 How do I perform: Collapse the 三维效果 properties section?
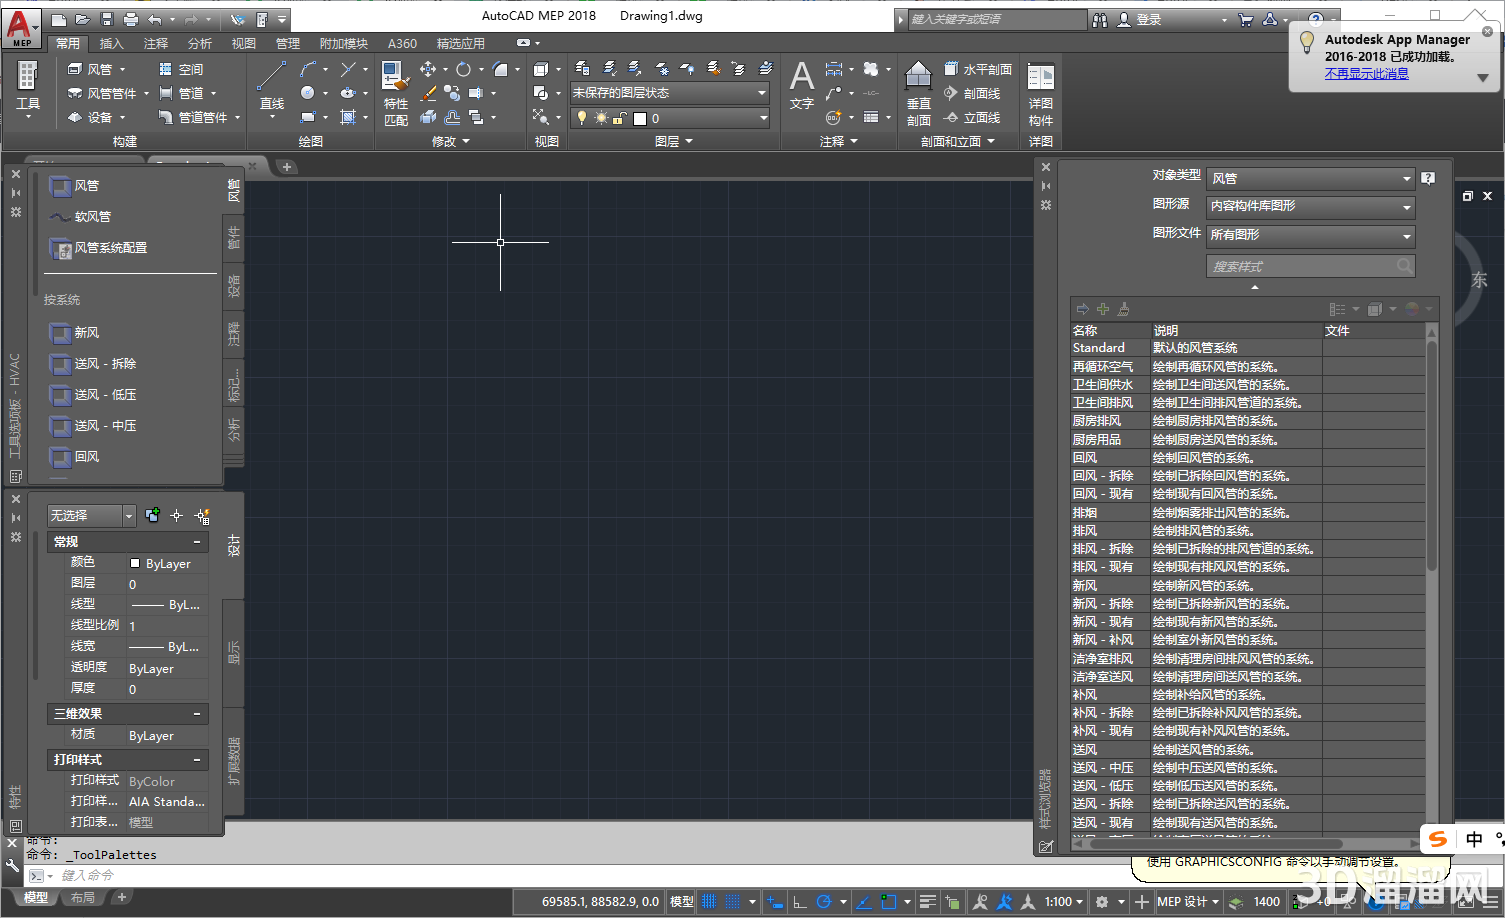click(x=197, y=714)
